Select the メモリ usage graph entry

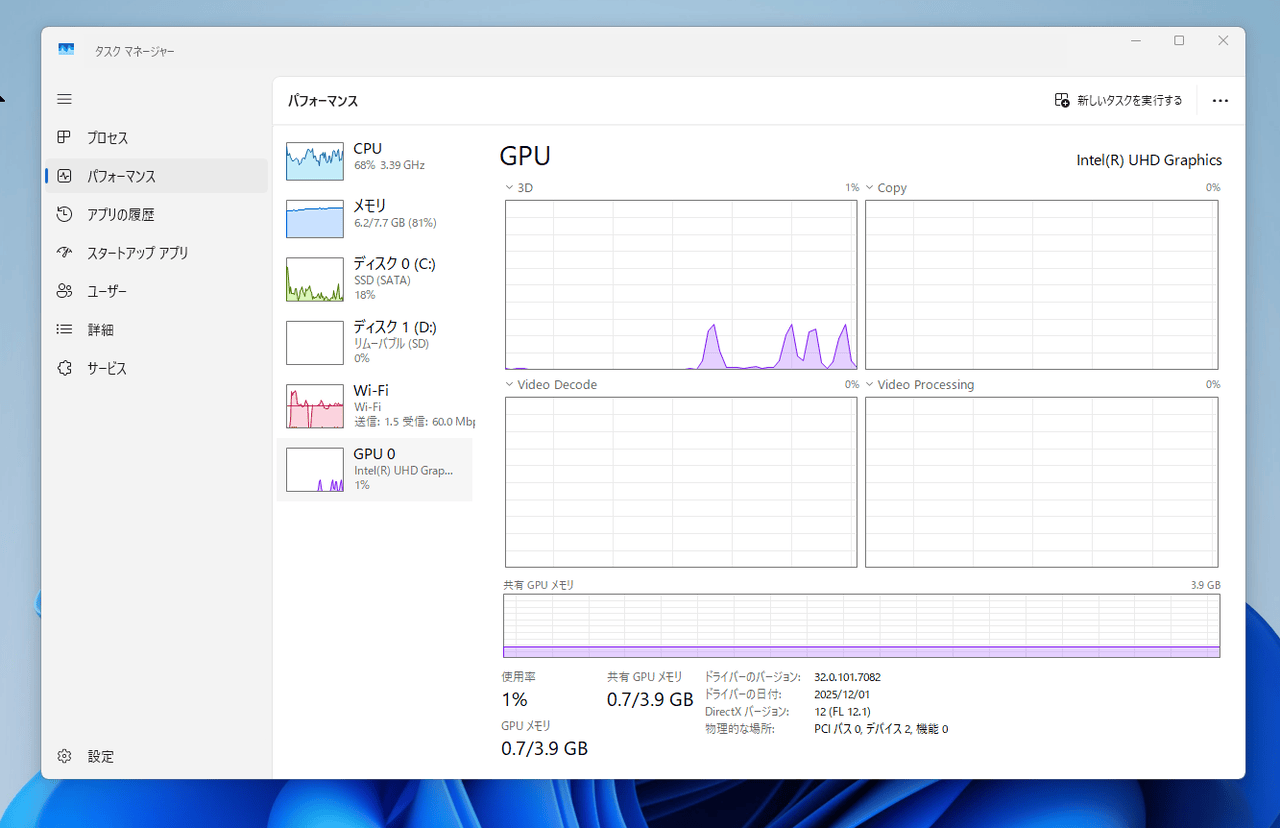coord(374,218)
